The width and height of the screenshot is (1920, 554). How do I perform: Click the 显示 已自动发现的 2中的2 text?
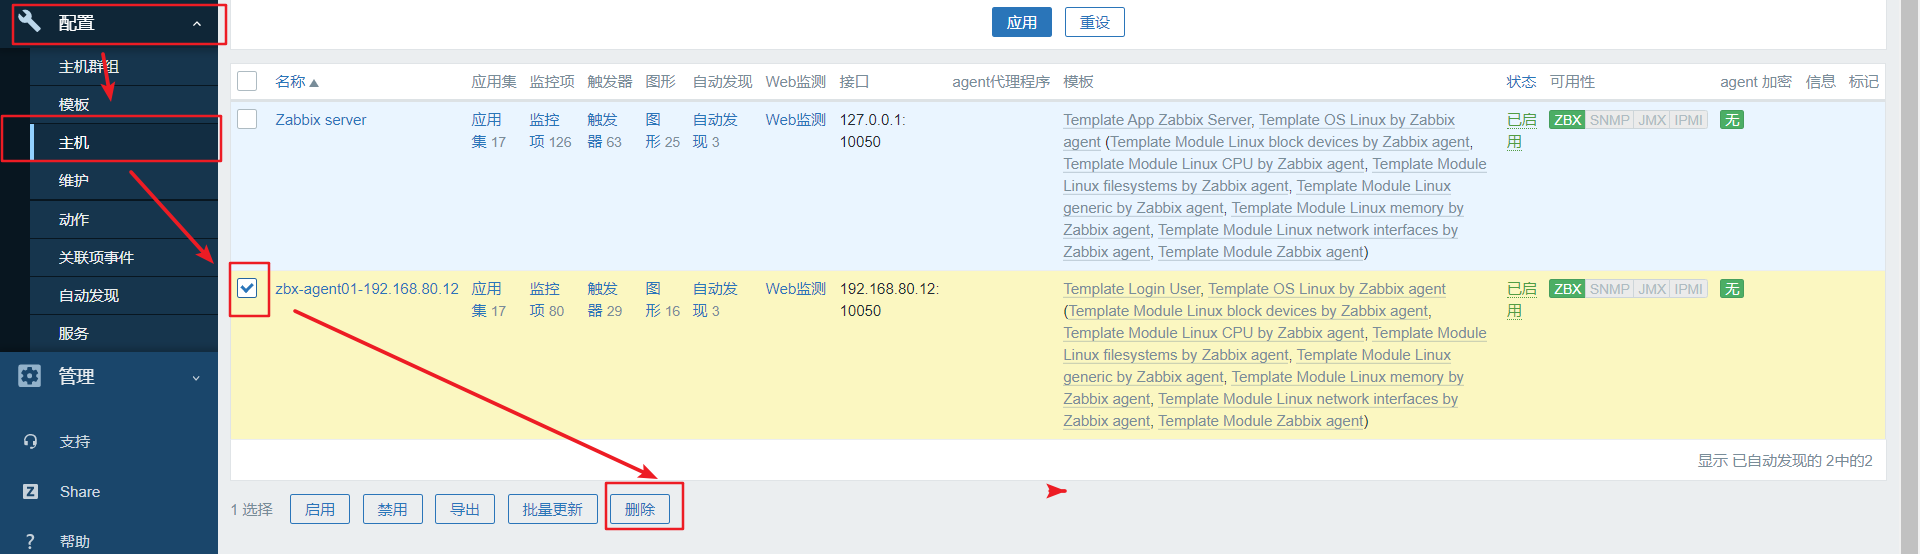tap(1784, 461)
